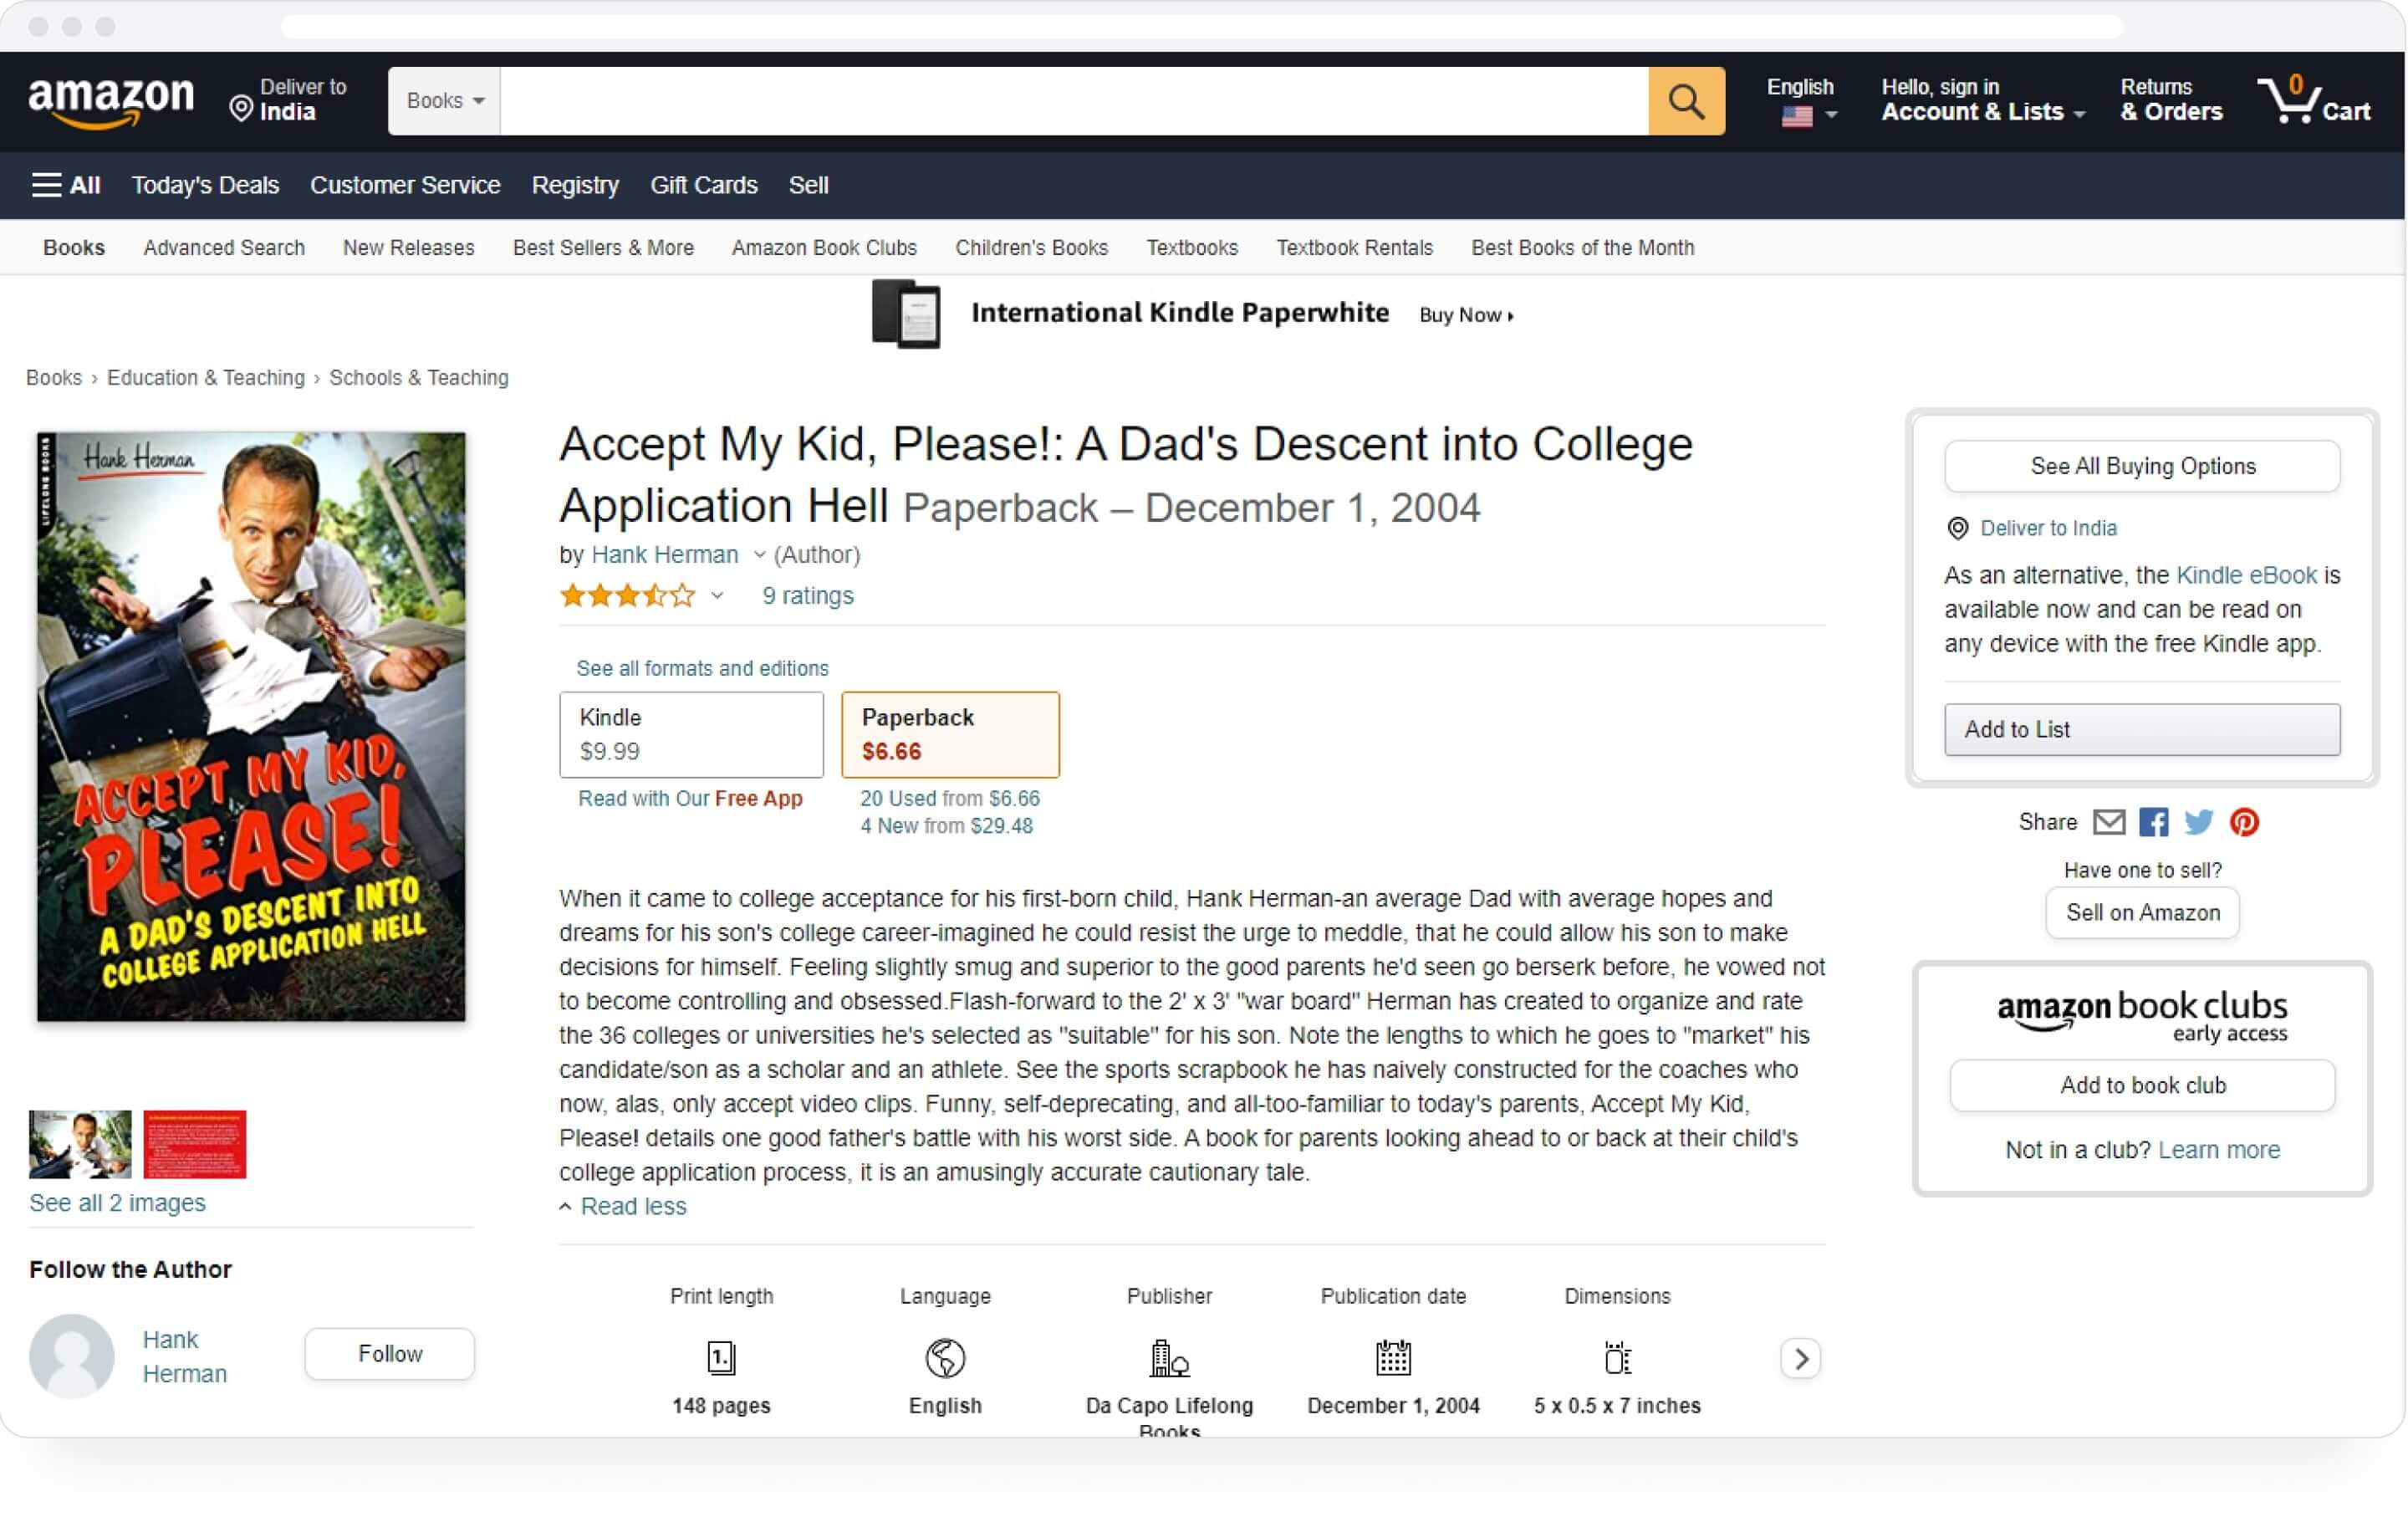Click Learn more about book clubs
The width and height of the screenshot is (2408, 1522).
click(2218, 1149)
